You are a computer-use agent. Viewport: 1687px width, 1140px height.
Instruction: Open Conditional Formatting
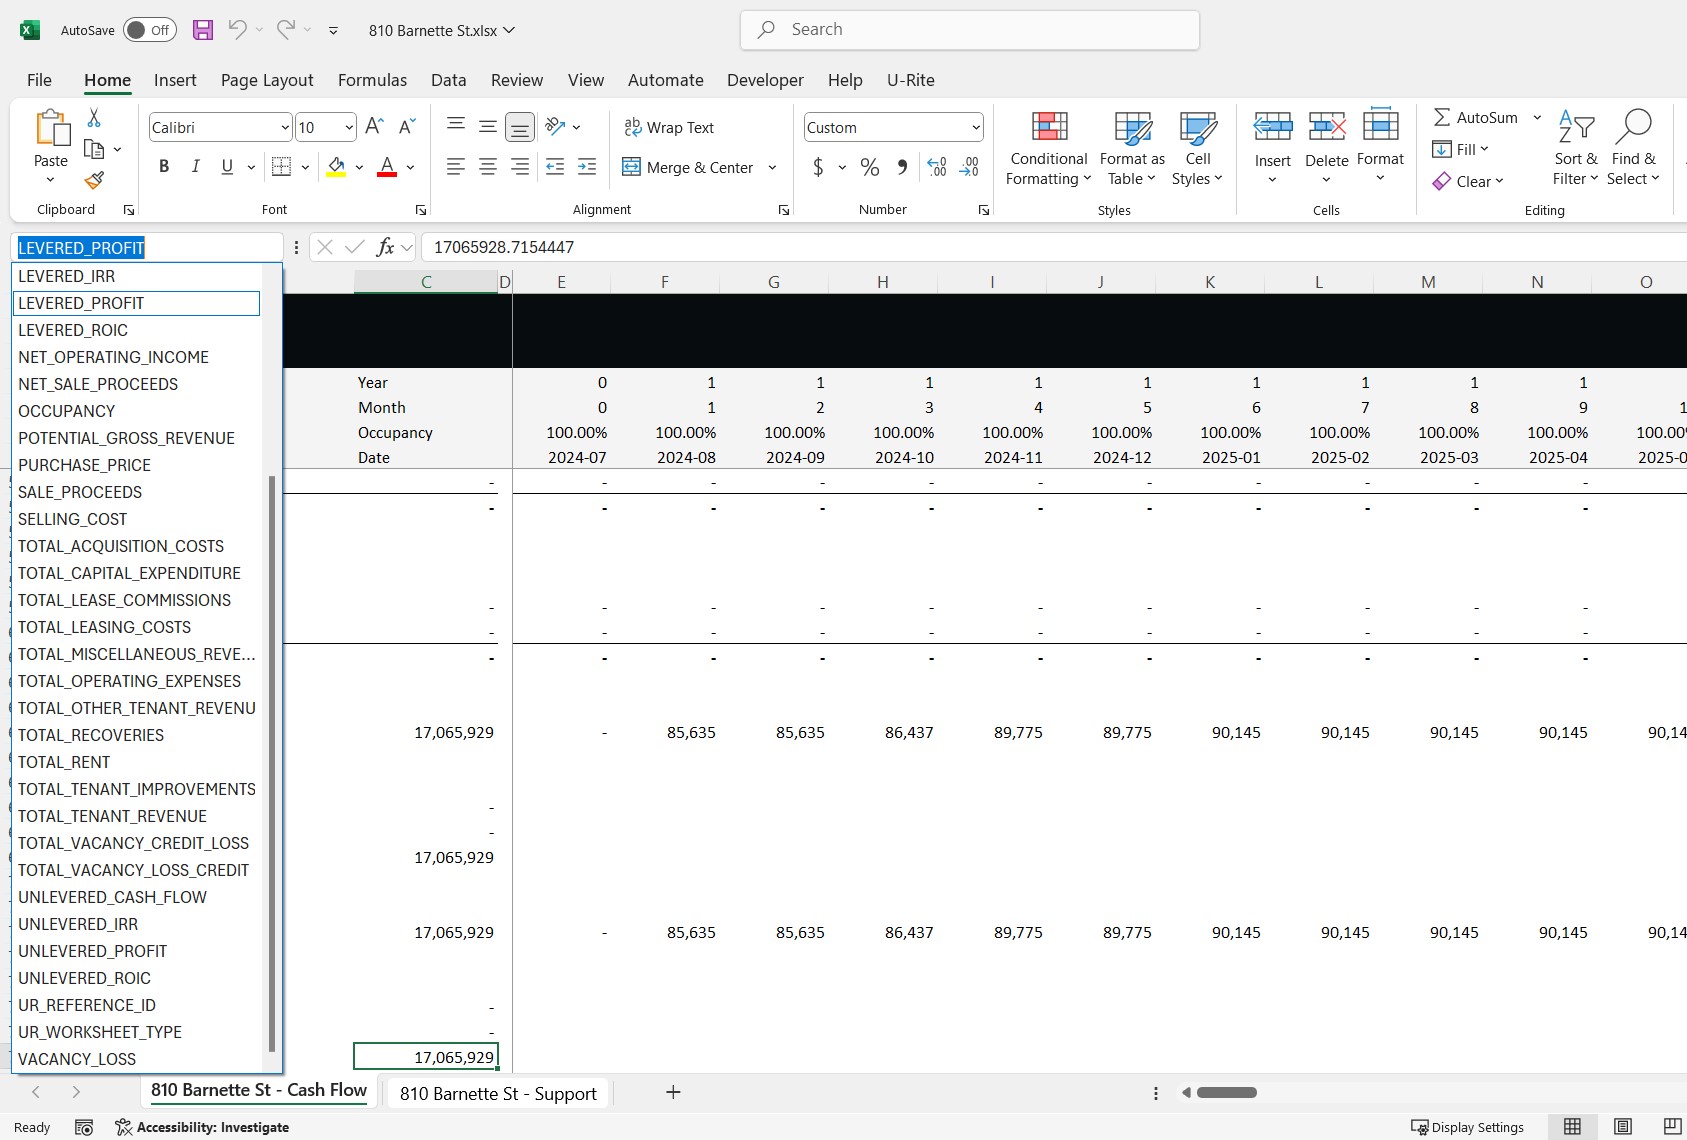(1047, 147)
